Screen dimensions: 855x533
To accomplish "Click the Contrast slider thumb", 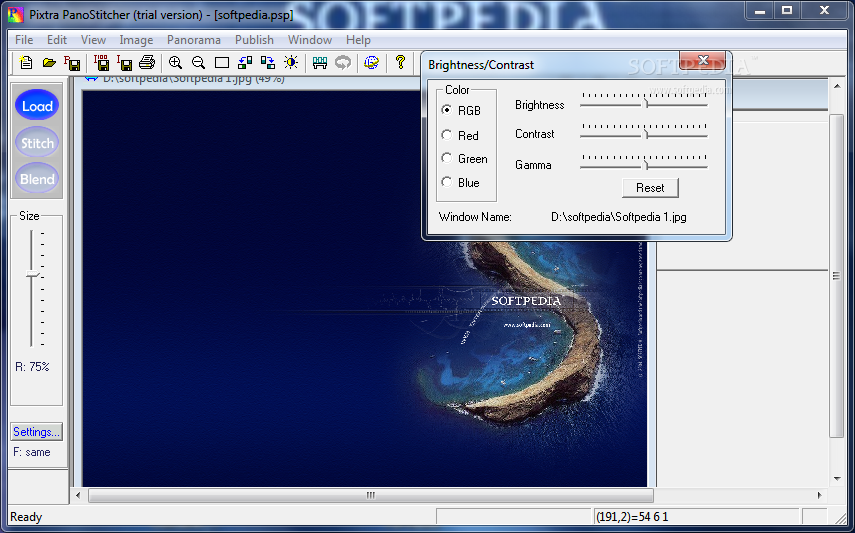I will click(x=646, y=134).
